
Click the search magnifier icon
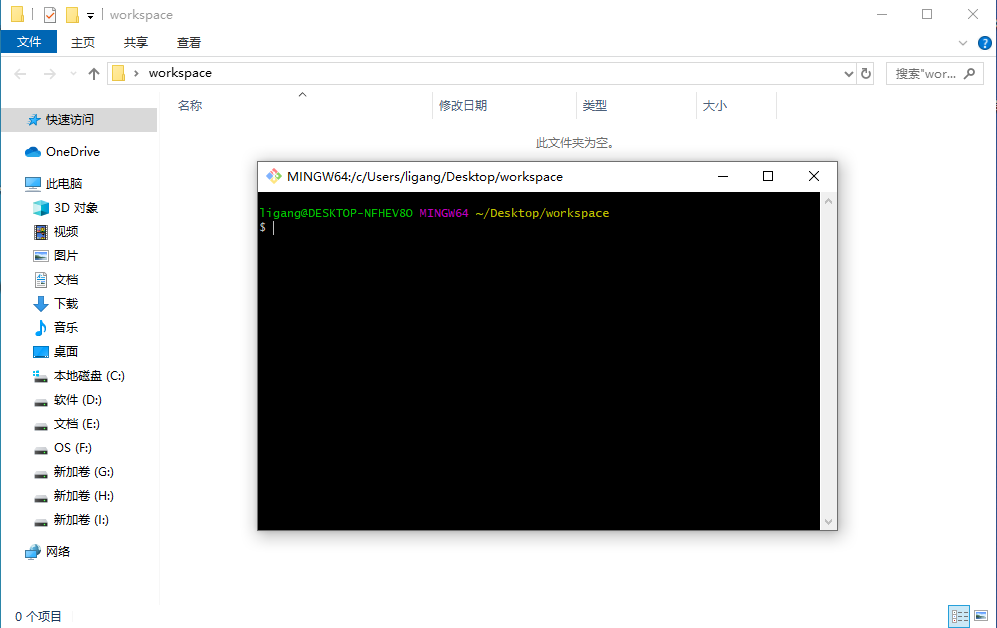[970, 74]
